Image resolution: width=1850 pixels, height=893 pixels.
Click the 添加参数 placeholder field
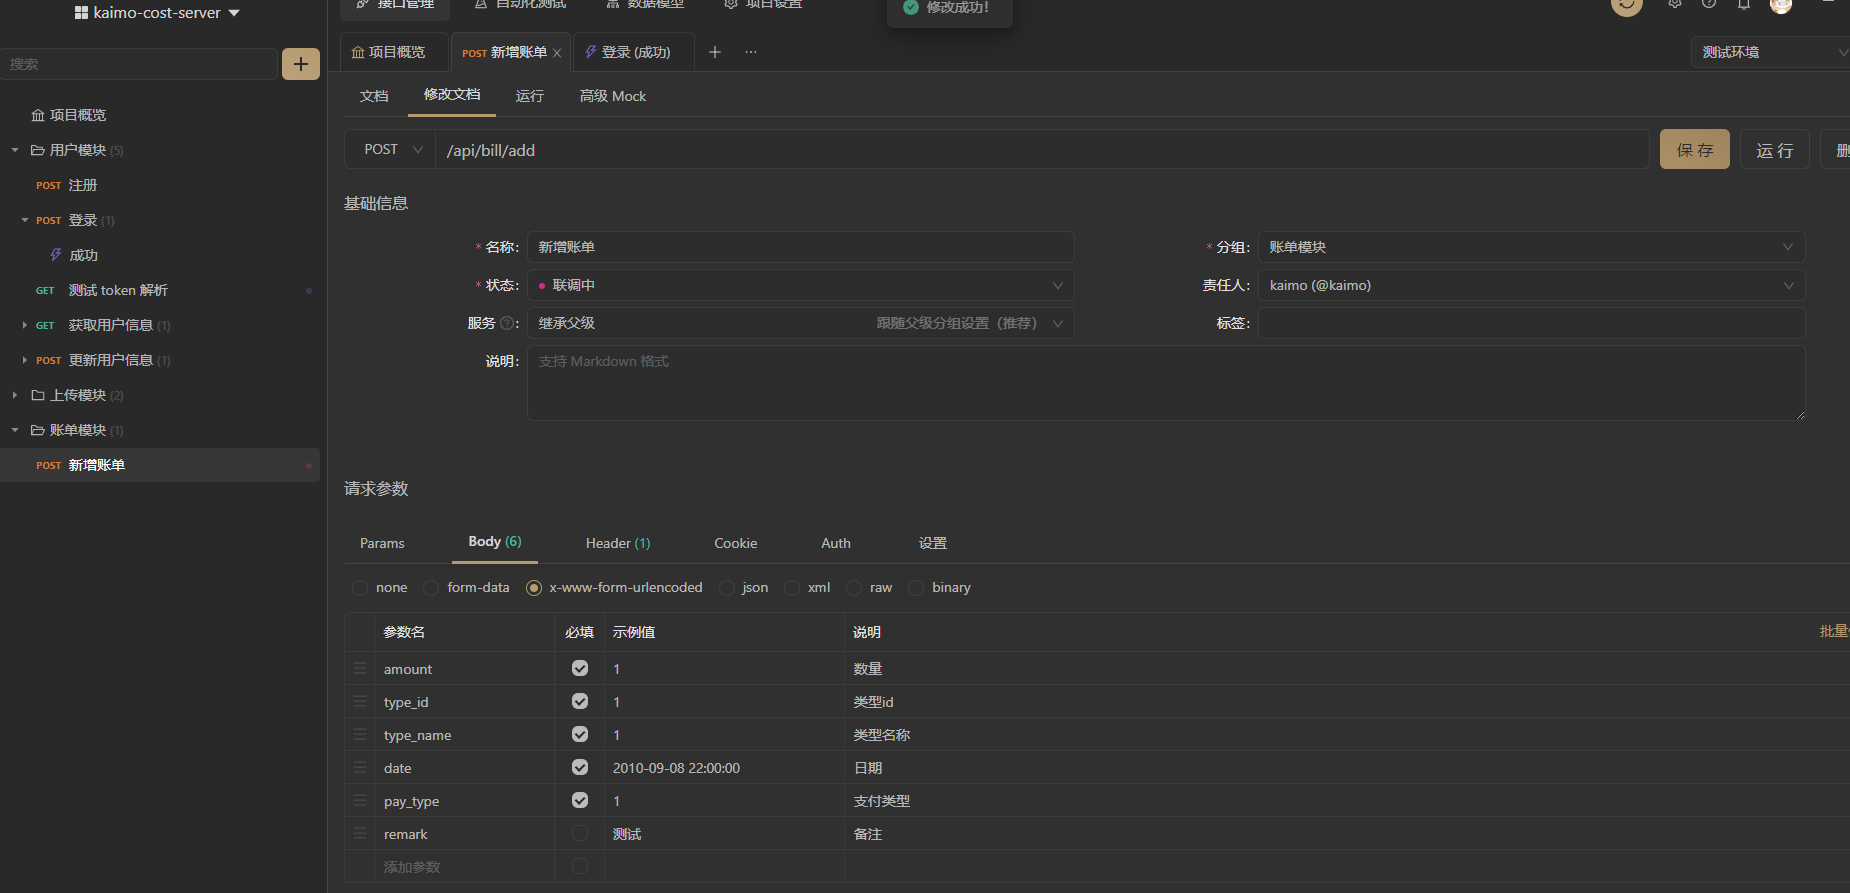[465, 867]
